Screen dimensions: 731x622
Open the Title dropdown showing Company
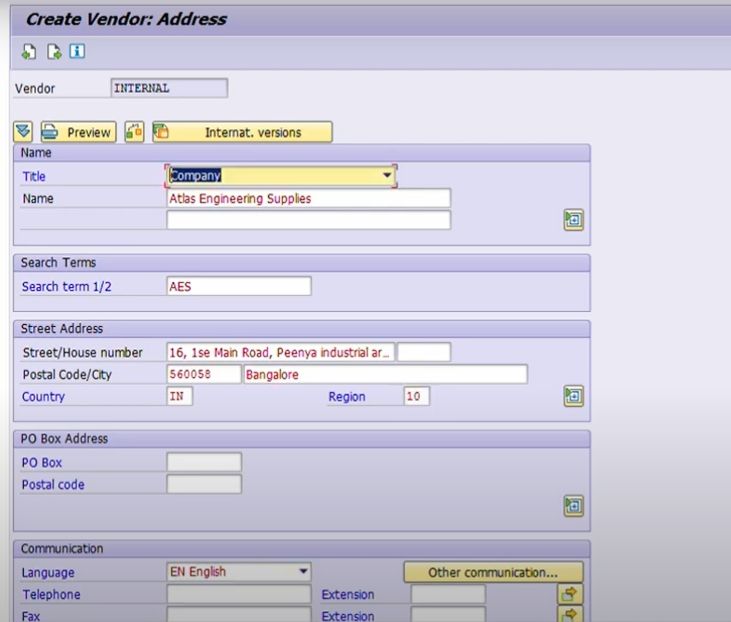click(x=281, y=176)
